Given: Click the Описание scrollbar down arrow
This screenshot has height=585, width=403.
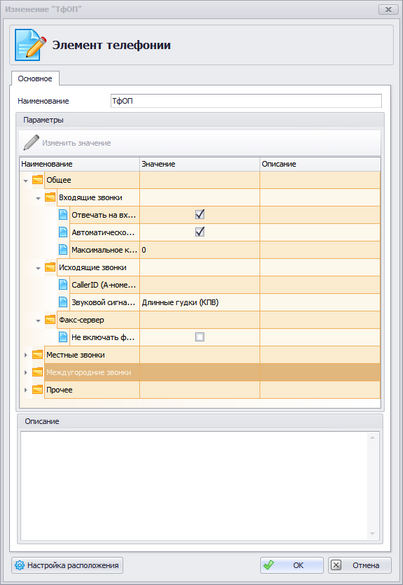Looking at the screenshot, I should click(372, 534).
